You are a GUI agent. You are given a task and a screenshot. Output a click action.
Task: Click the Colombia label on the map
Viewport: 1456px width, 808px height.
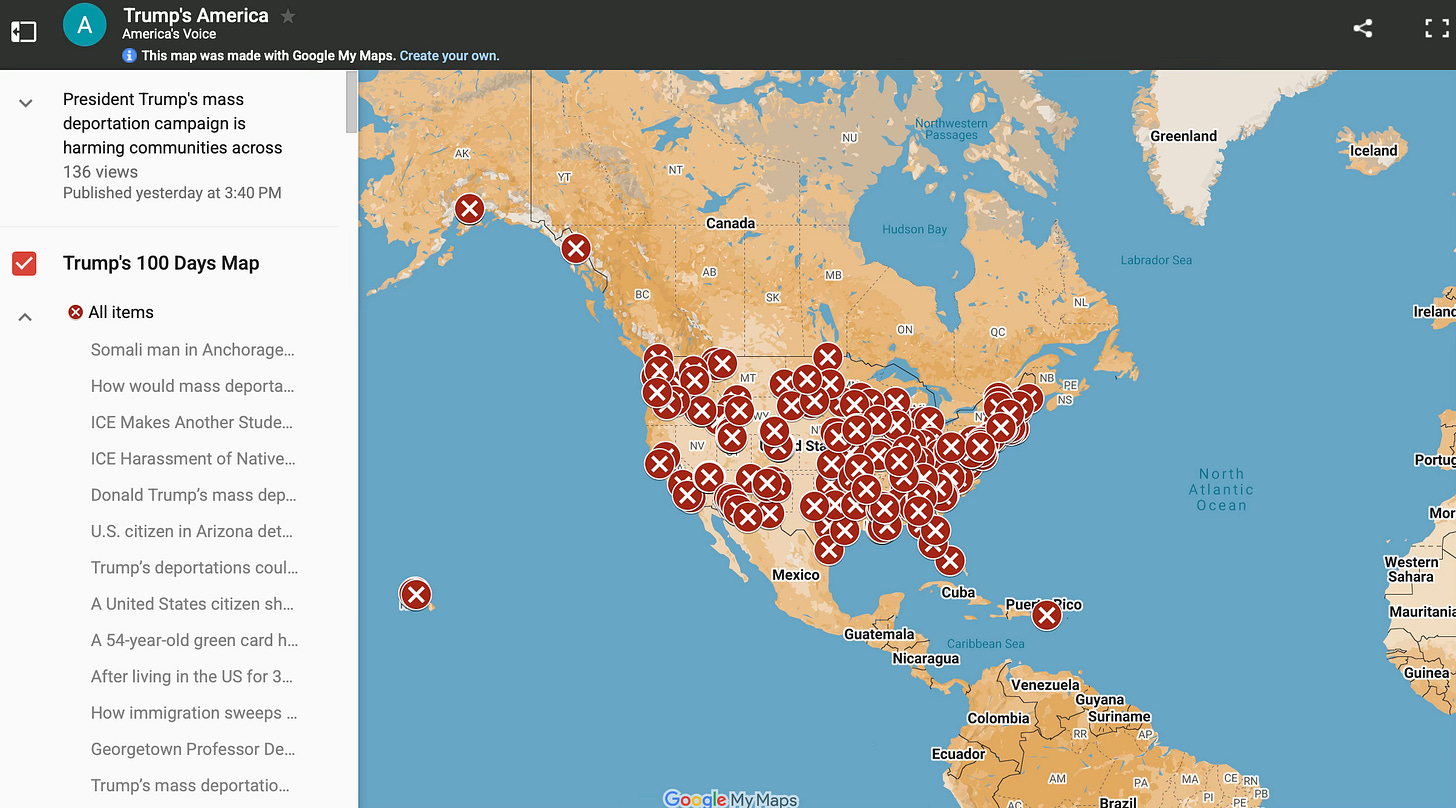[x=998, y=718]
